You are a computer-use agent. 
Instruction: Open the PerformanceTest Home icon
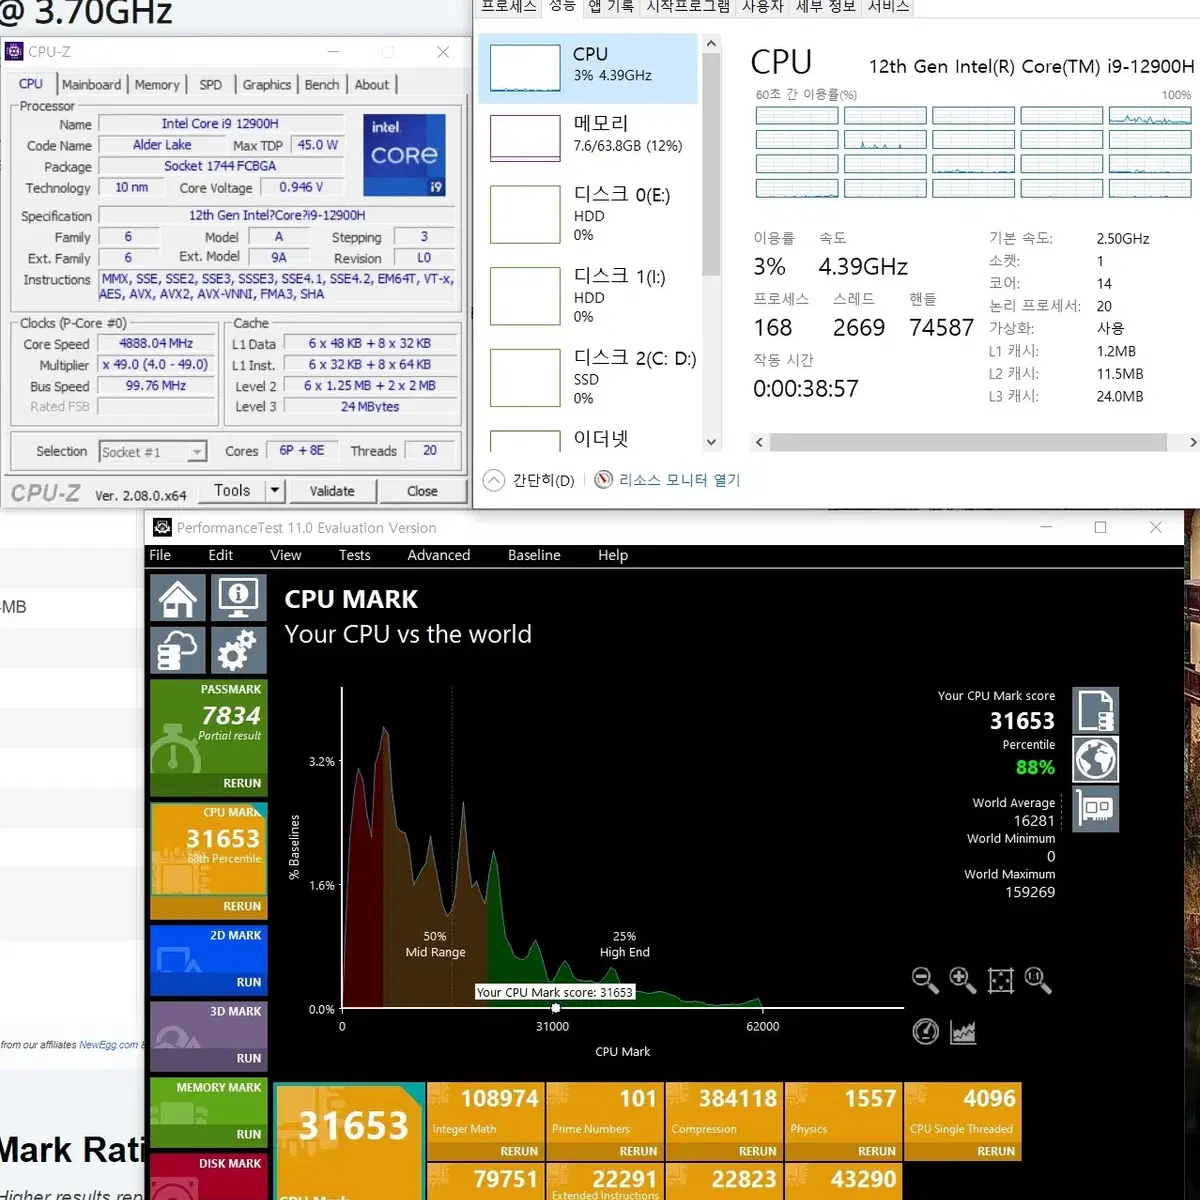(178, 598)
